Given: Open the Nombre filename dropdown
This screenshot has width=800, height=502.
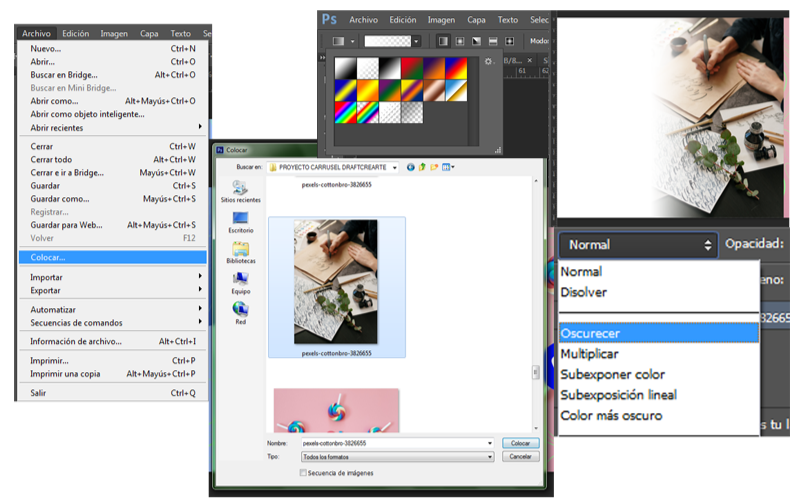Looking at the screenshot, I should (x=490, y=443).
